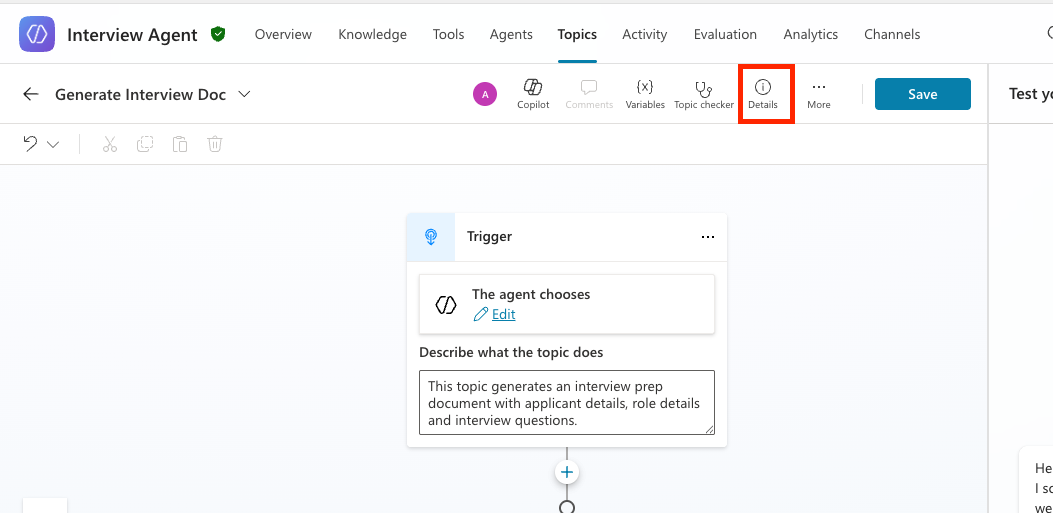Screen dimensions: 1053x513
Task: Switch to the Knowledge tab
Action: [x=372, y=34]
